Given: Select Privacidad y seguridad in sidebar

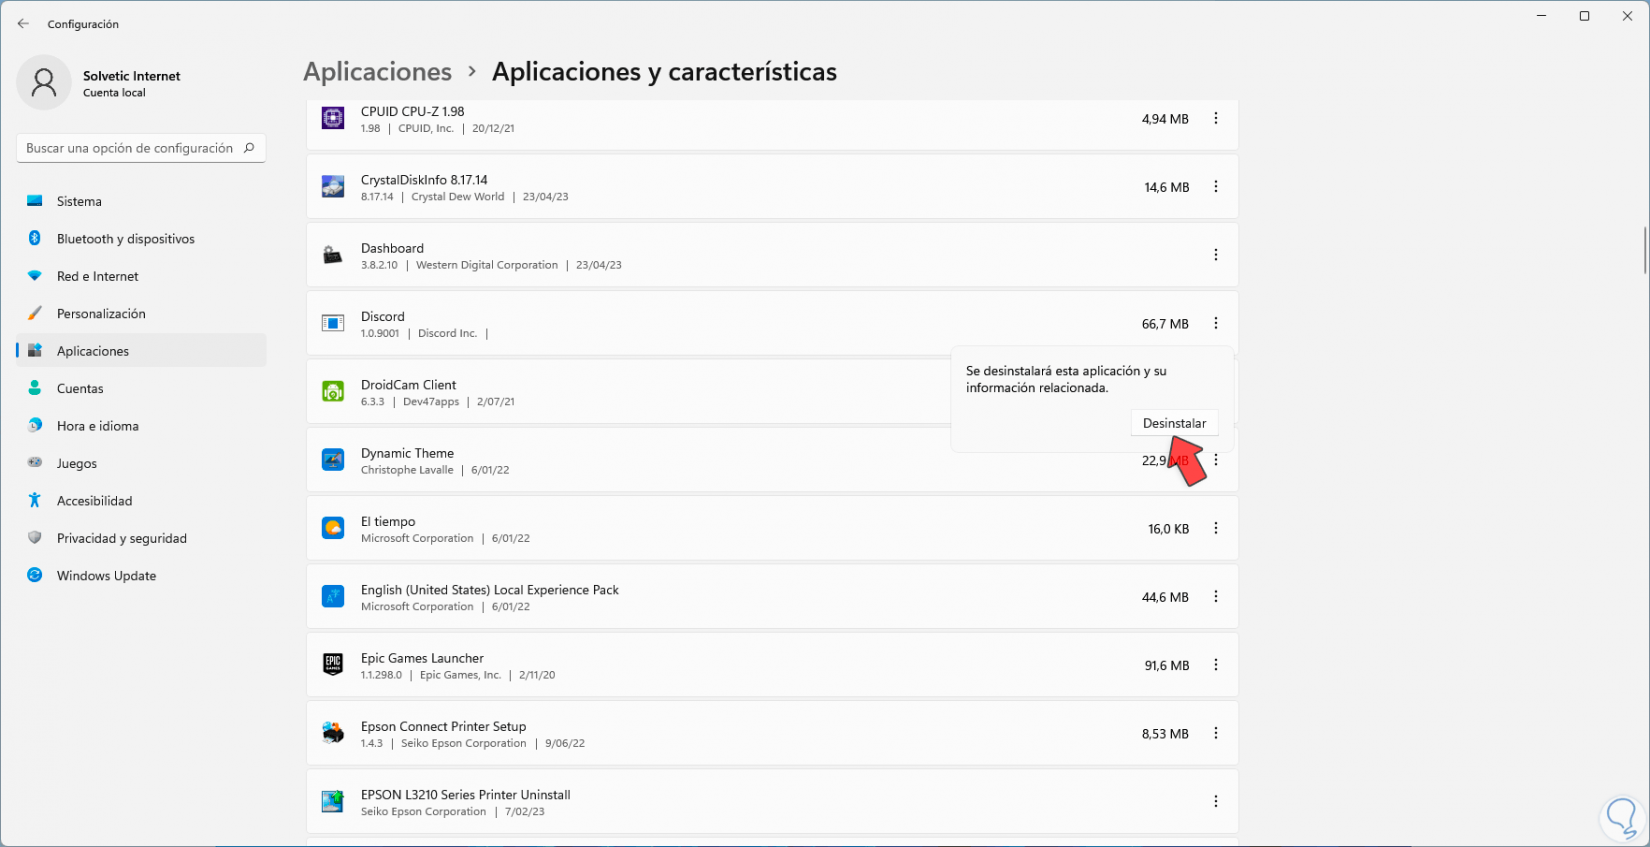Looking at the screenshot, I should (121, 538).
